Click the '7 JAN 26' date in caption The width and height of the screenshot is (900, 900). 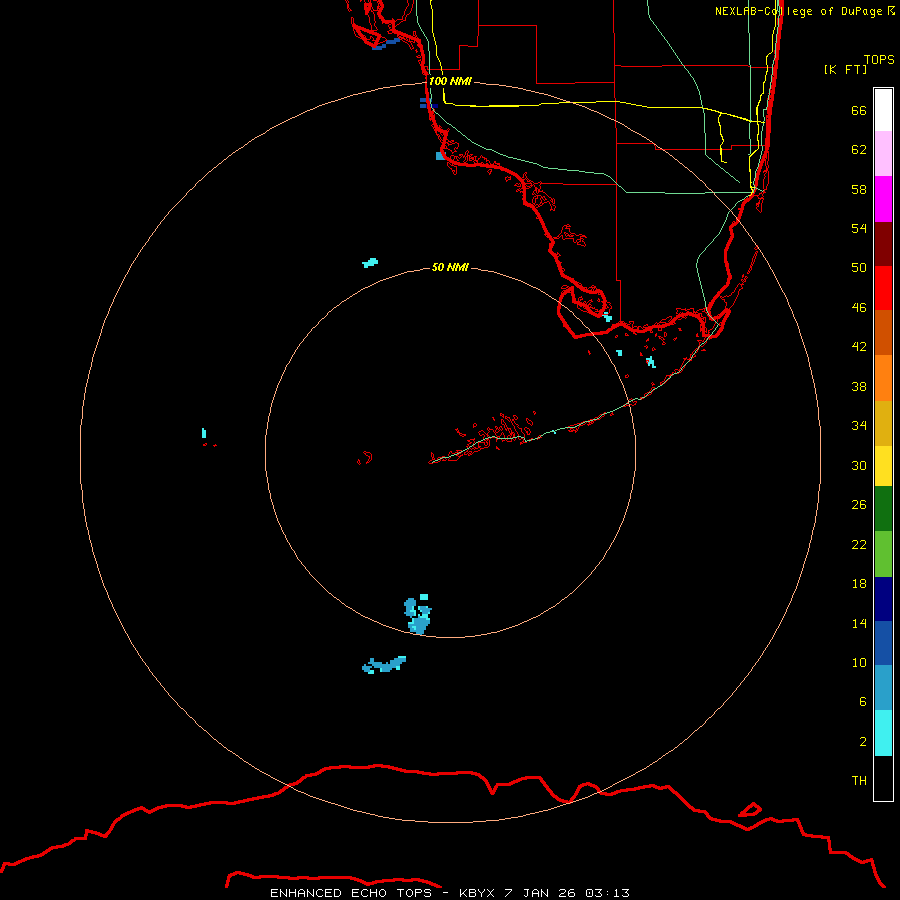point(540,893)
